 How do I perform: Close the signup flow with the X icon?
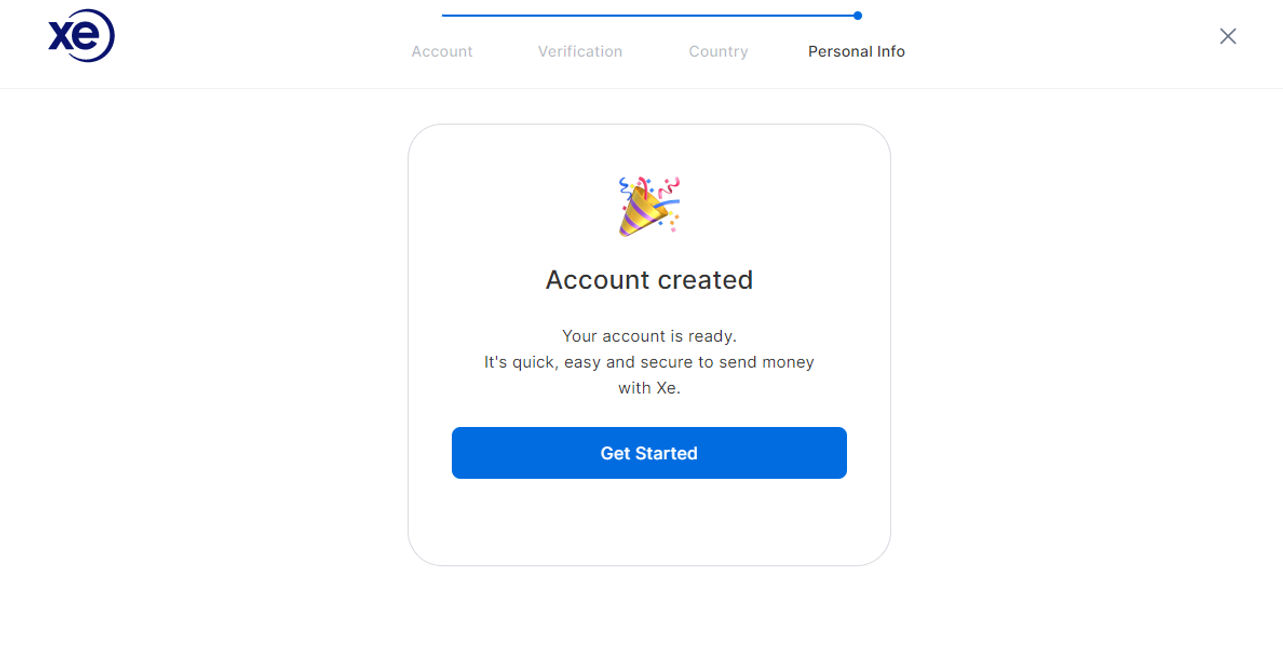point(1228,37)
